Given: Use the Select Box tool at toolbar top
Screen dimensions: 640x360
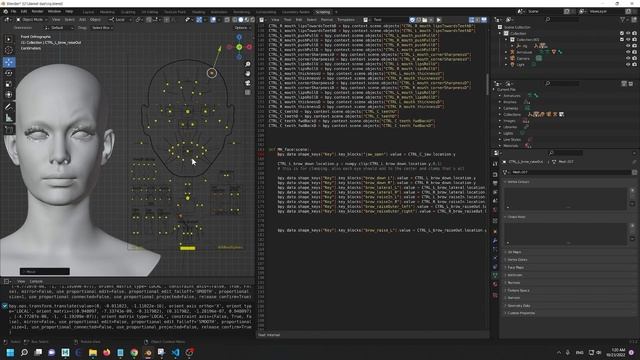Looking at the screenshot, I should pos(9,39).
